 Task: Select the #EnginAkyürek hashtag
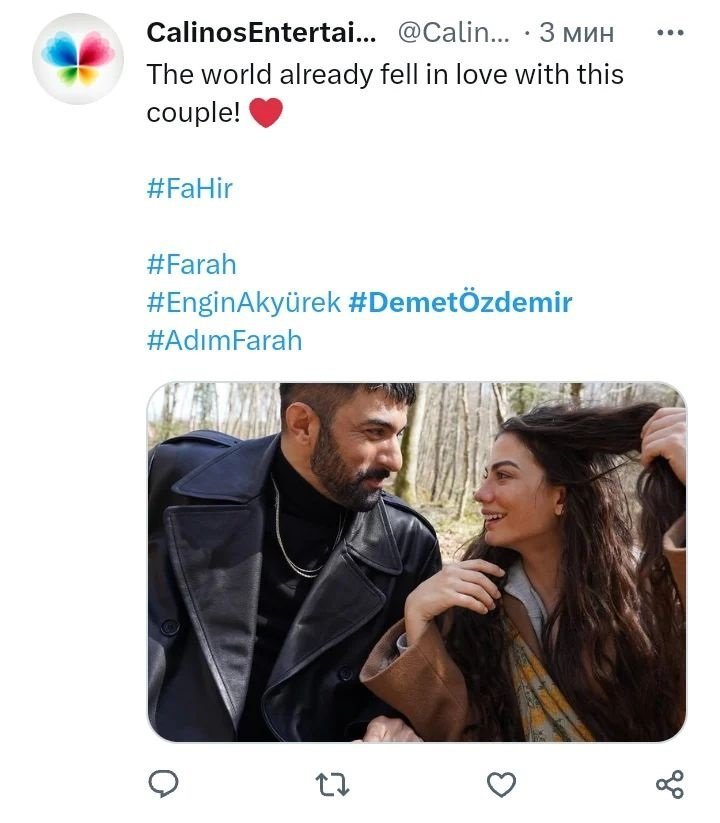(244, 303)
